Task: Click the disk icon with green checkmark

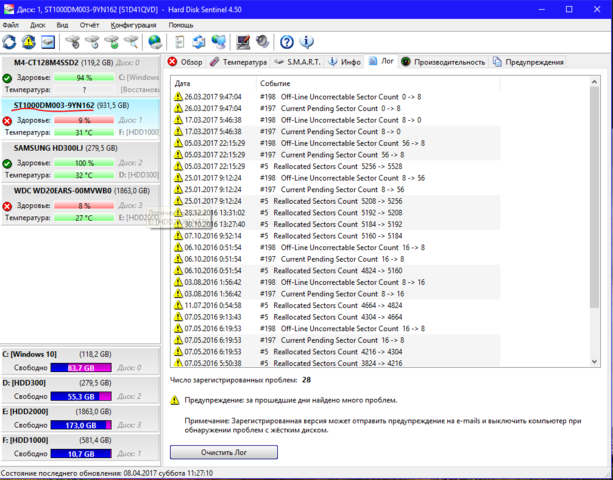Action: (x=112, y=42)
